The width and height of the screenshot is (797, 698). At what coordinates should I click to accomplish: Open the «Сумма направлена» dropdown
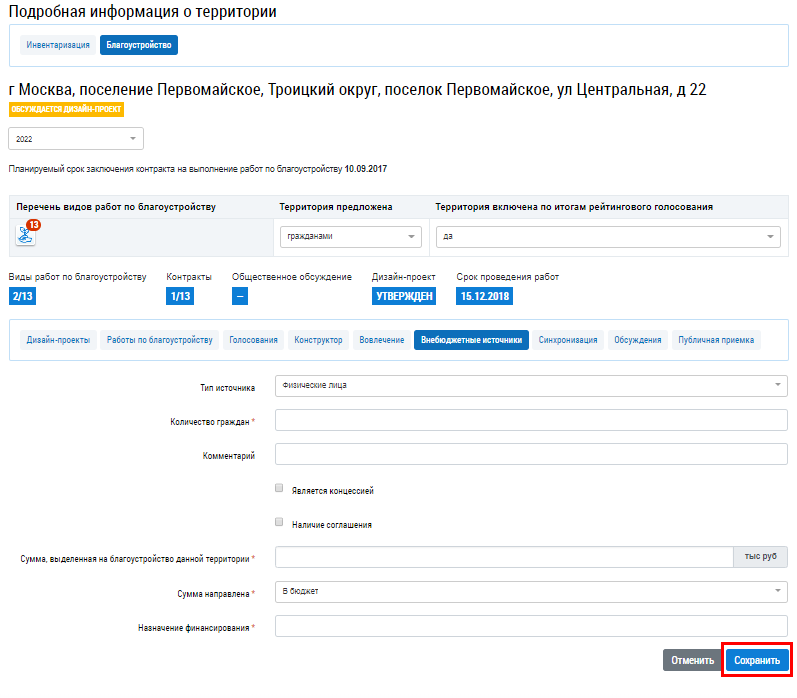coord(530,592)
